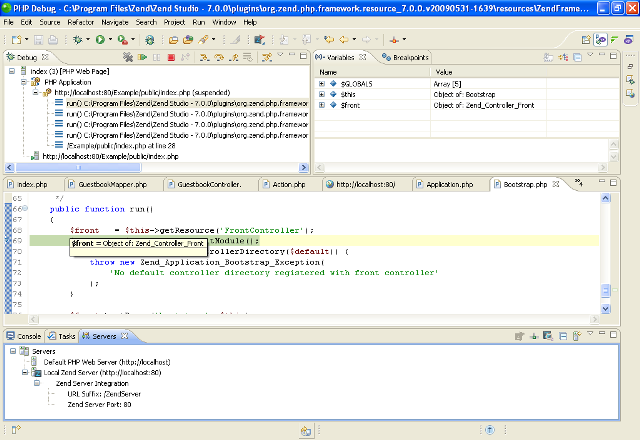640x440 pixels.
Task: Click the Debug bug toolbar icon
Action: click(78, 40)
